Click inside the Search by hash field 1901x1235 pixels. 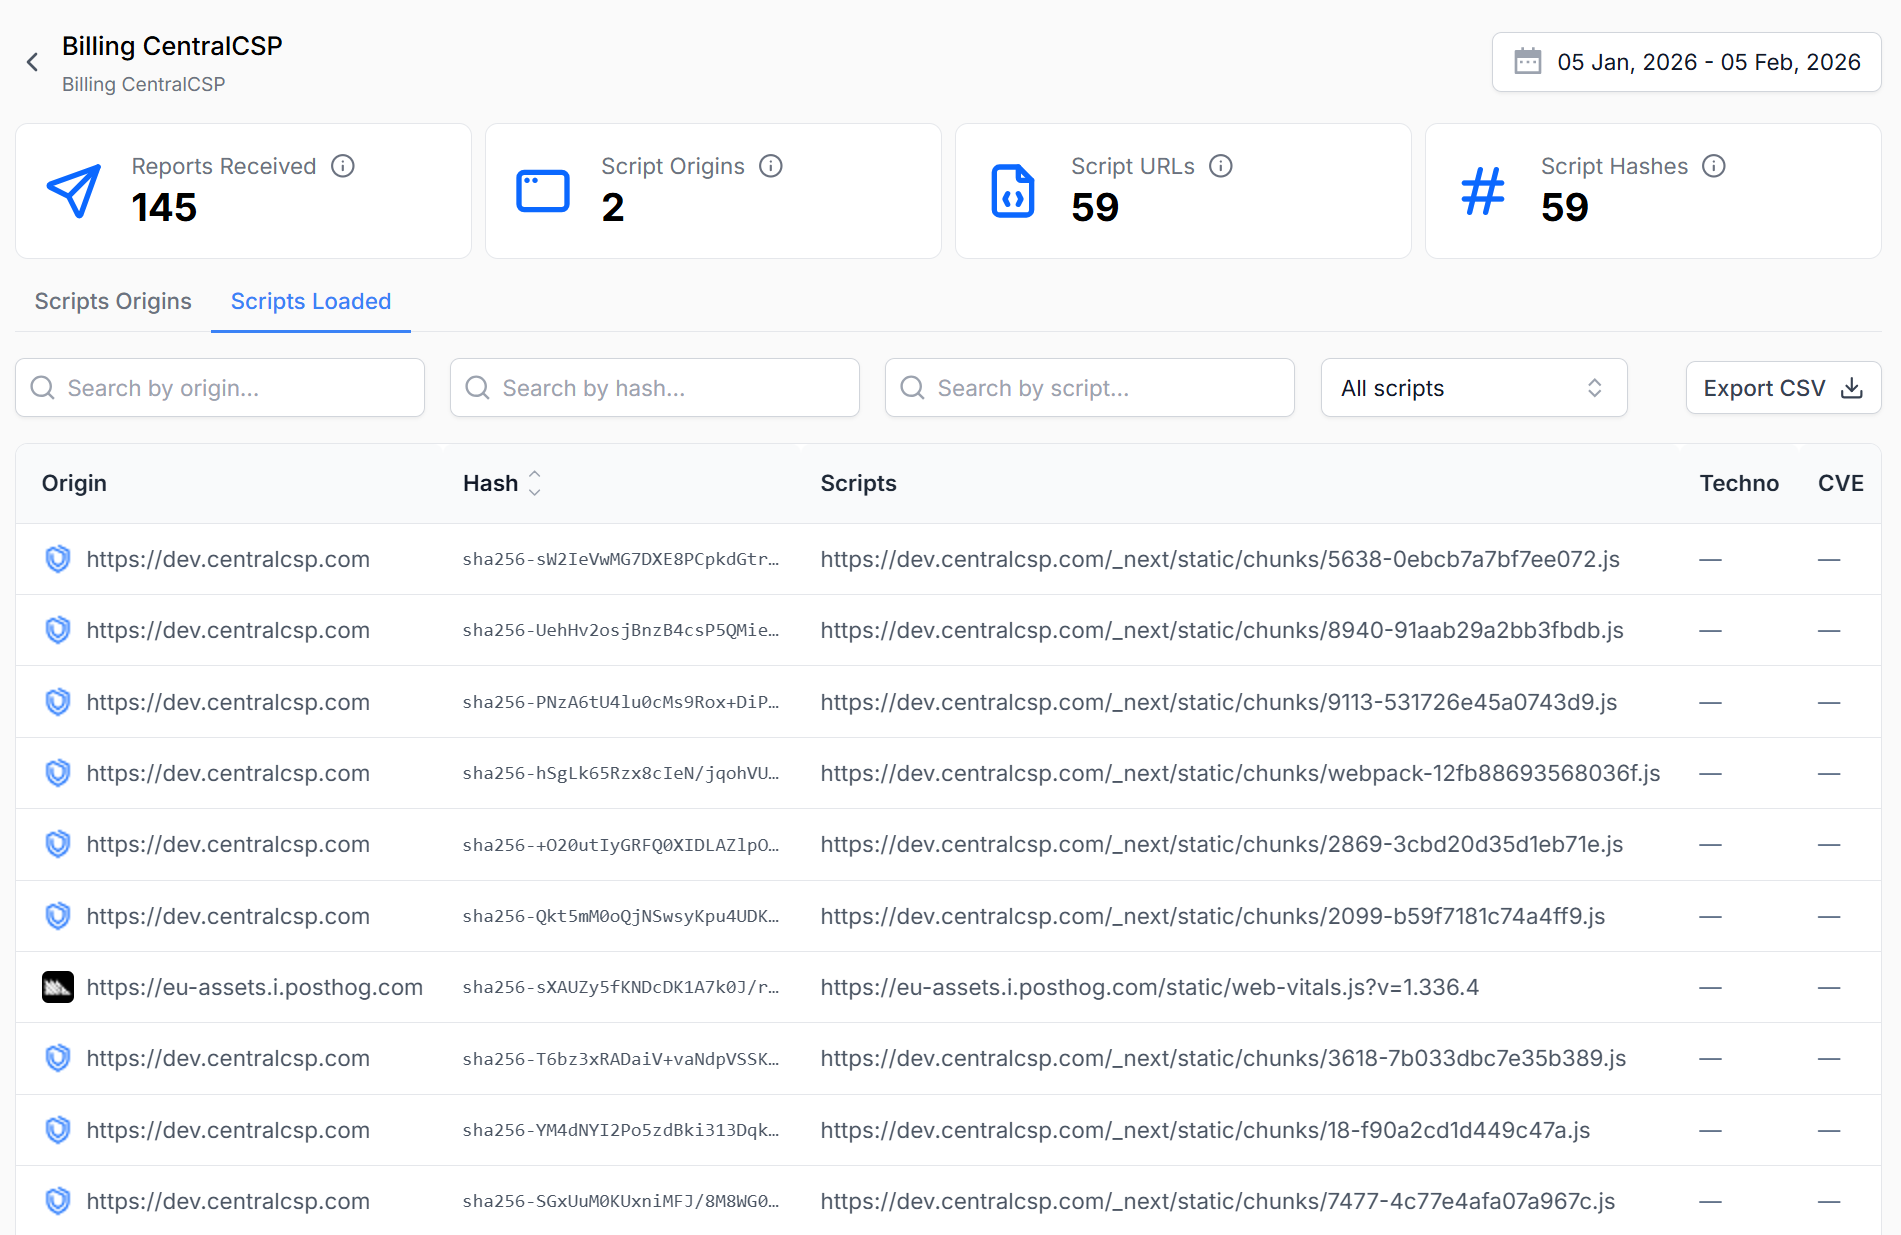pyautogui.click(x=655, y=388)
